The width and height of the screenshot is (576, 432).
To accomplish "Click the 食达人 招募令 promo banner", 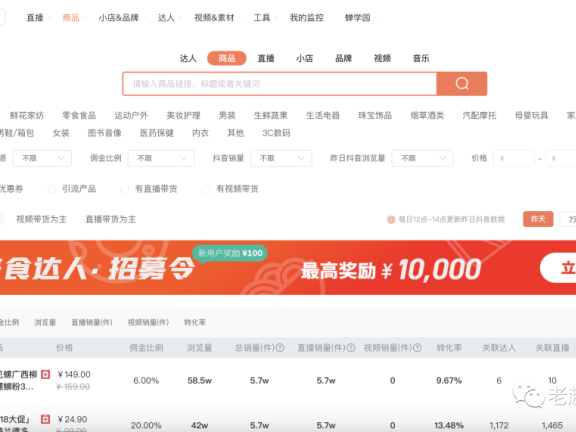I will coord(288,267).
